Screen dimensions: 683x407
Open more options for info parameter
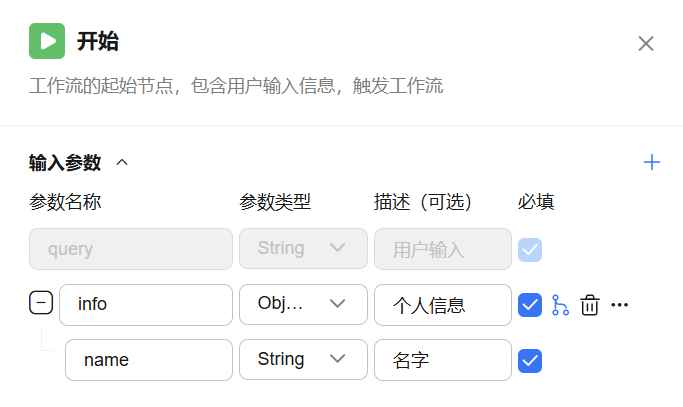(x=620, y=305)
